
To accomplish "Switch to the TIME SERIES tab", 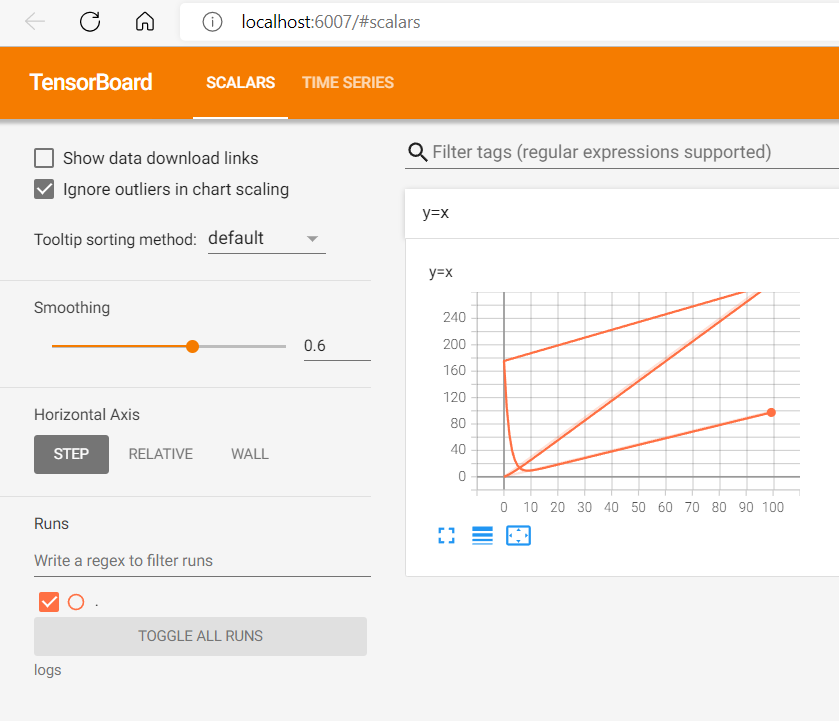I will 347,83.
